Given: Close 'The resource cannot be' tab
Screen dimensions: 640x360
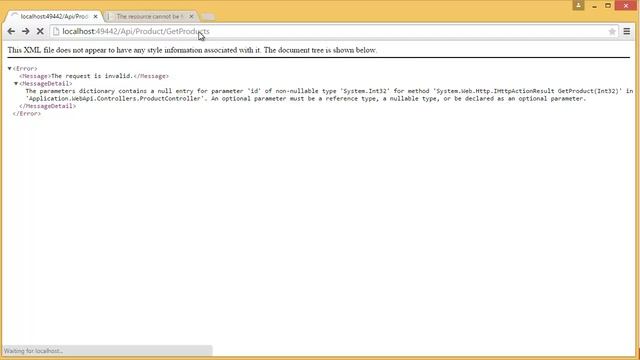Looking at the screenshot, I should [x=191, y=17].
